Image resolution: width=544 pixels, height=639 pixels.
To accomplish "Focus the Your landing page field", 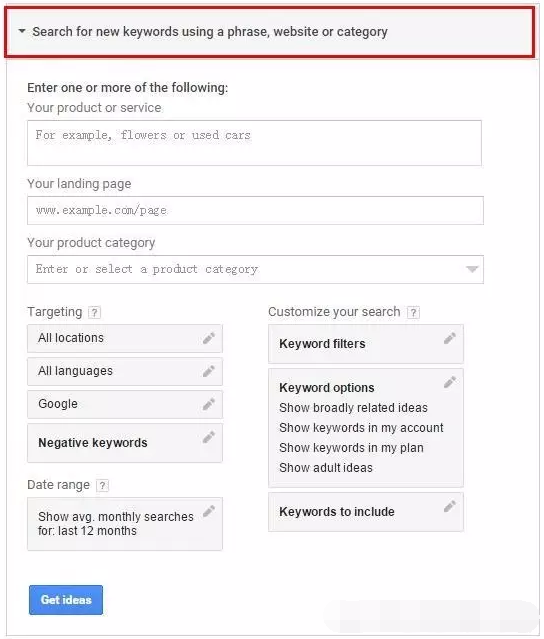I will 255,210.
